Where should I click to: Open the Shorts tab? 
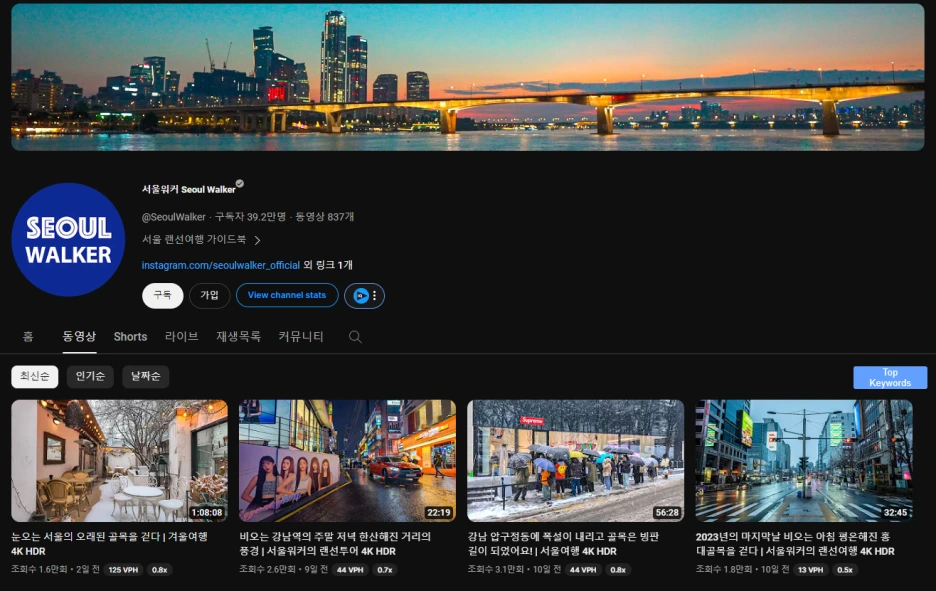click(x=130, y=337)
